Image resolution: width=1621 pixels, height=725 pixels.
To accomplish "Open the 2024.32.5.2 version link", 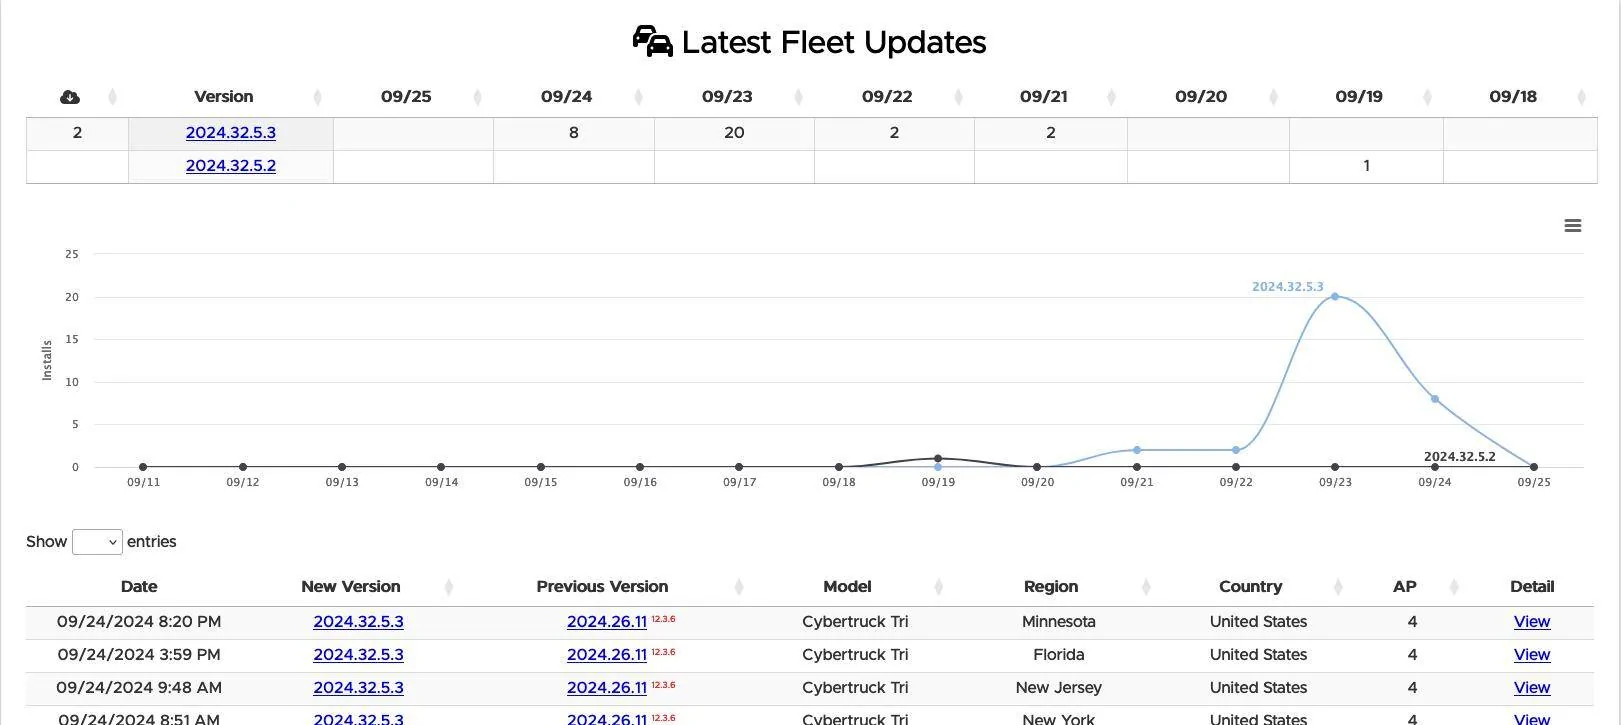I will (x=231, y=166).
